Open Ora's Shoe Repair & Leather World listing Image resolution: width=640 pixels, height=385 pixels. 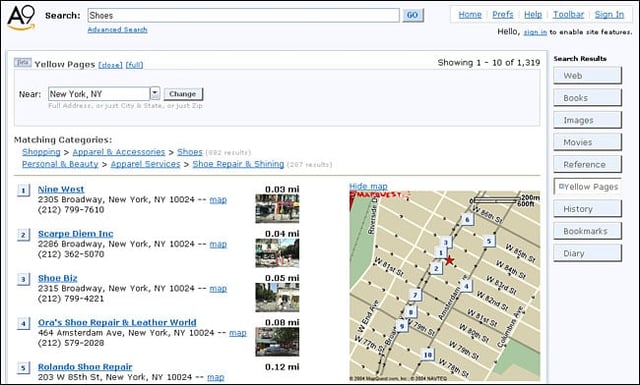(117, 323)
